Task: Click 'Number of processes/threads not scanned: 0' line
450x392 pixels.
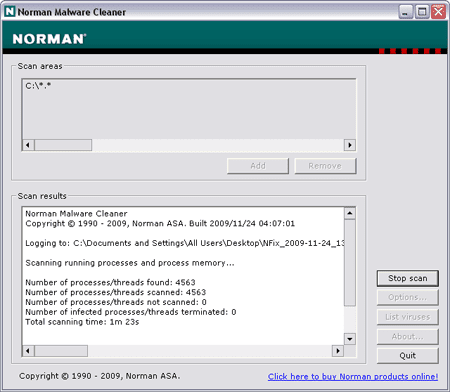Action: coord(116,302)
